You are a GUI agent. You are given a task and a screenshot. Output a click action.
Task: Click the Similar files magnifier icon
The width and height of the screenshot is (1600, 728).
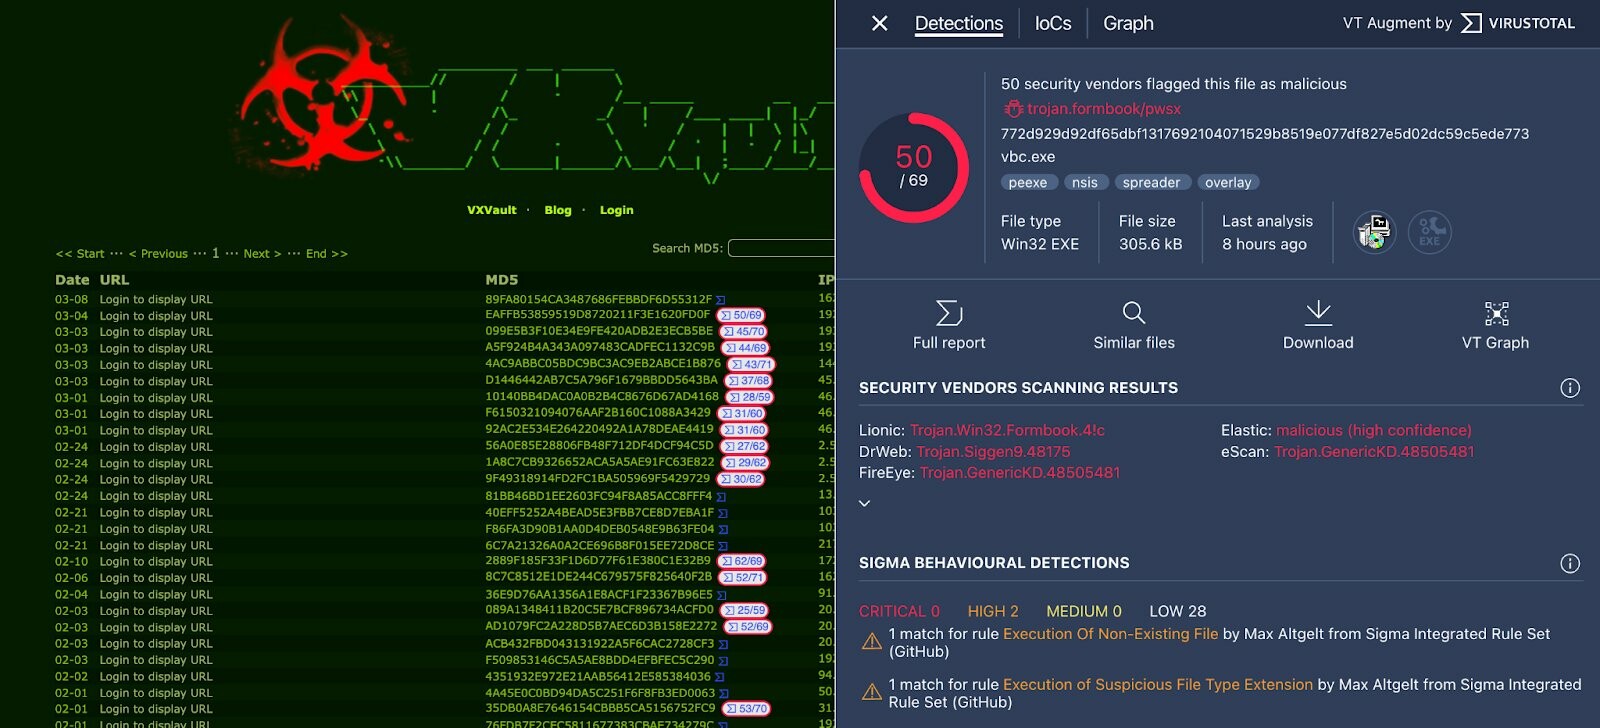tap(1133, 313)
